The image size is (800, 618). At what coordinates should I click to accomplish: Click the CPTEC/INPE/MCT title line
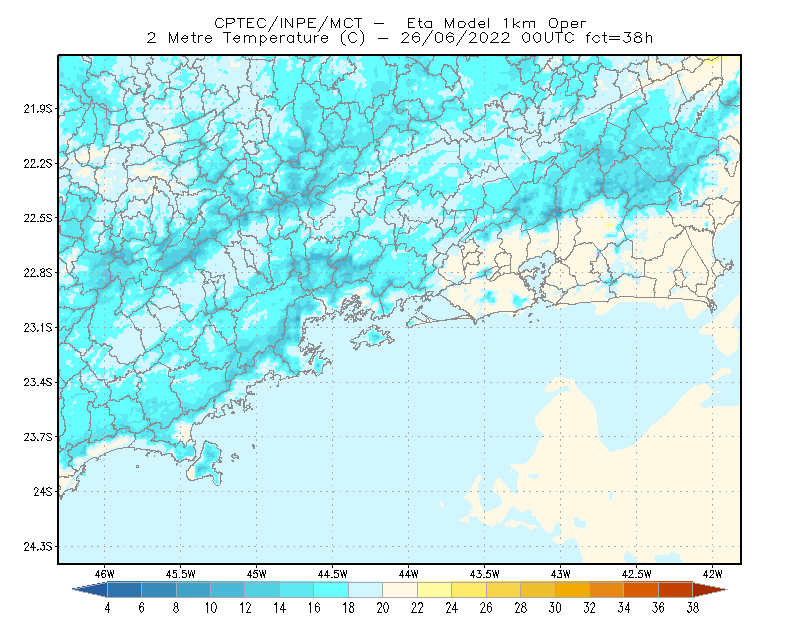click(x=400, y=23)
